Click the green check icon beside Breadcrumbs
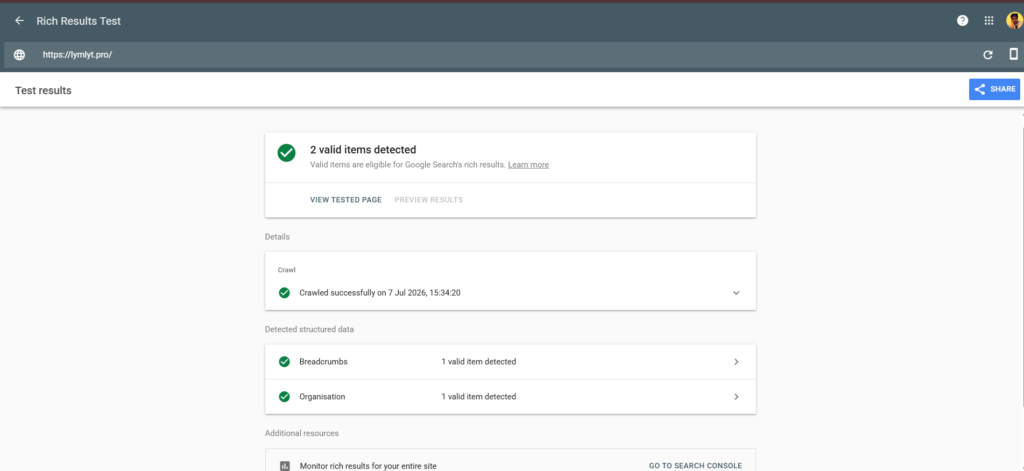The height and width of the screenshot is (471, 1024). click(284, 362)
